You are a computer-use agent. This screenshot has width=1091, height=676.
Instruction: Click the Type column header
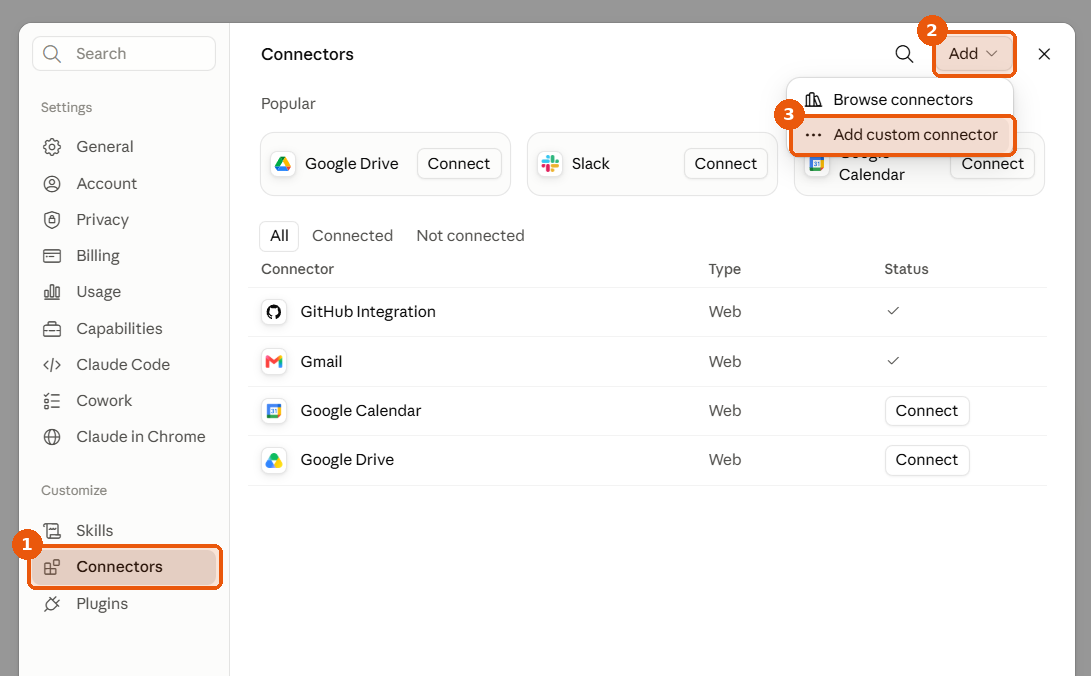pyautogui.click(x=724, y=269)
